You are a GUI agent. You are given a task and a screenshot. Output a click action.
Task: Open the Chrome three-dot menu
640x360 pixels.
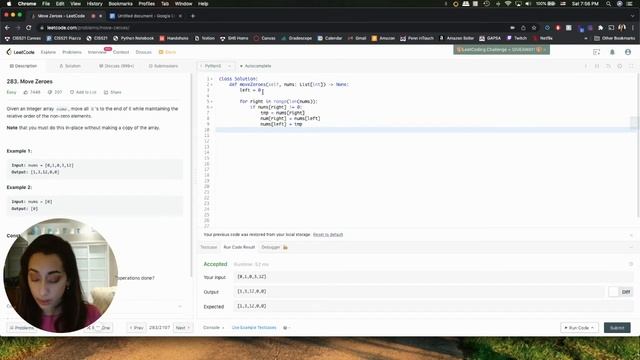(633, 28)
